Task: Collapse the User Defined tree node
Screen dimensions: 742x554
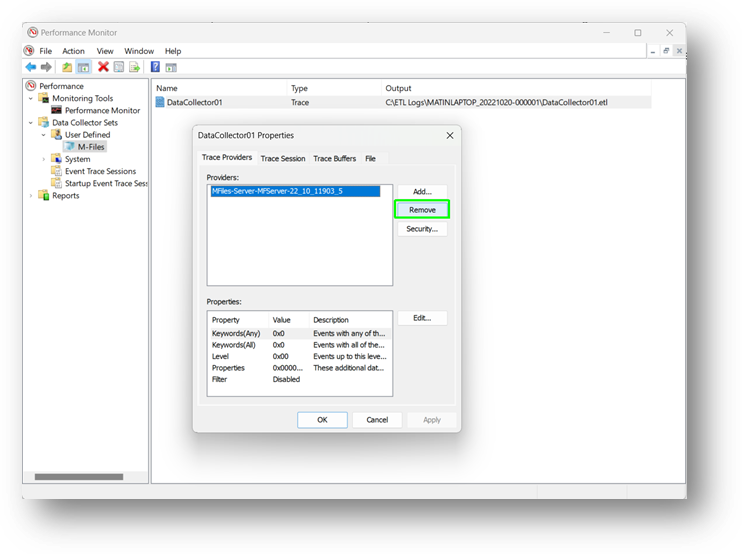Action: [x=44, y=135]
